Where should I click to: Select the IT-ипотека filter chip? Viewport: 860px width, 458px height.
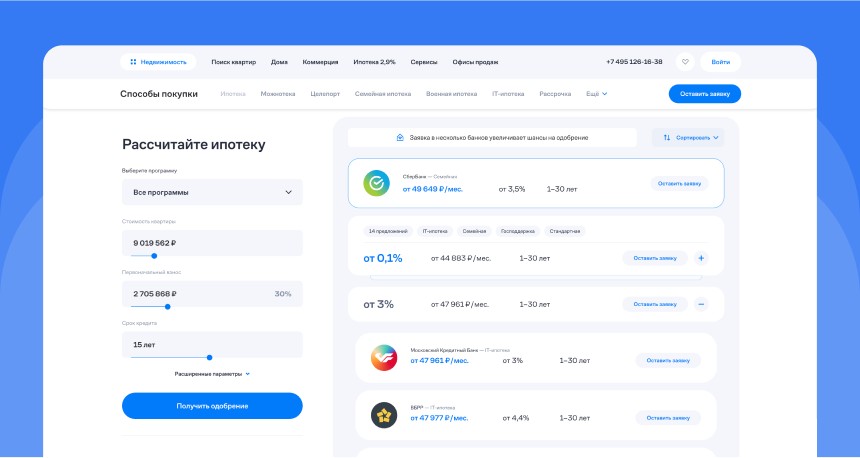pos(435,231)
